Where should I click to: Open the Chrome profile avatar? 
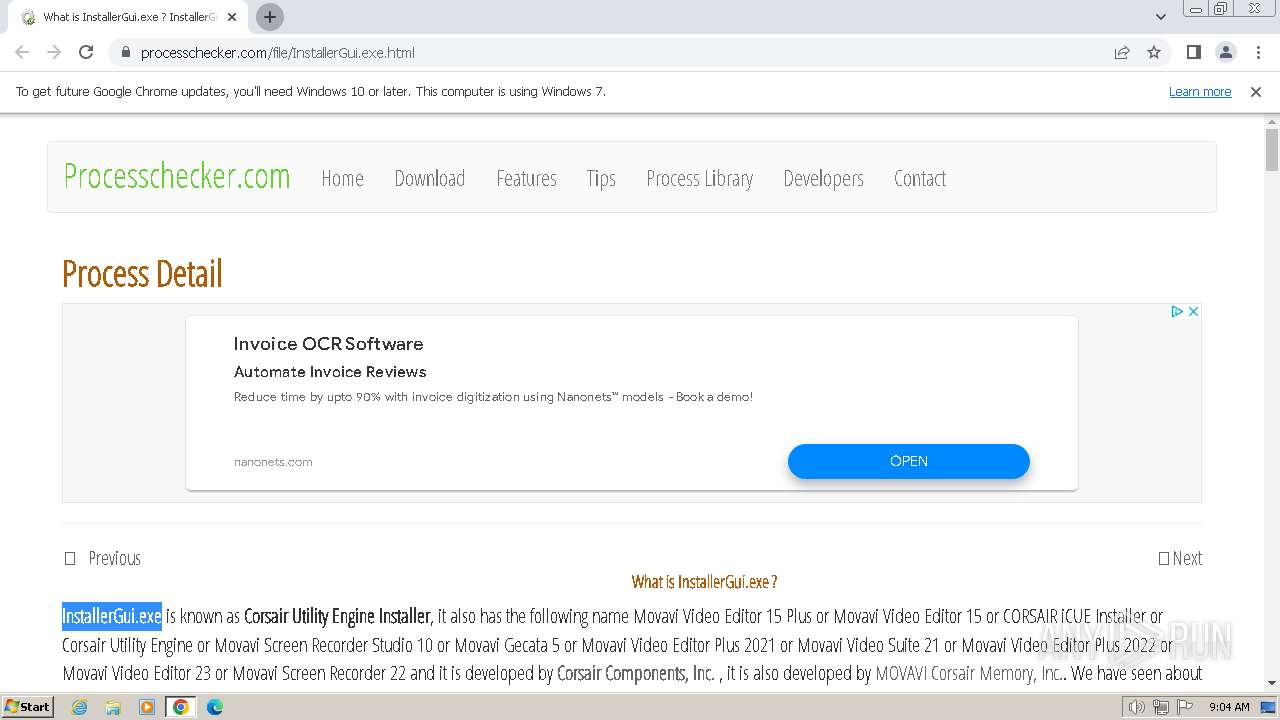(1225, 52)
